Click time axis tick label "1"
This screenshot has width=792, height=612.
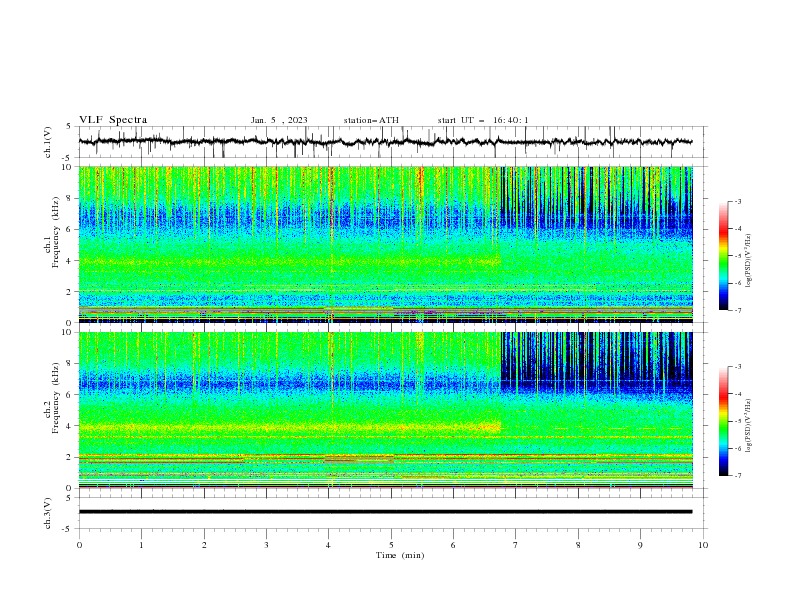pos(141,545)
